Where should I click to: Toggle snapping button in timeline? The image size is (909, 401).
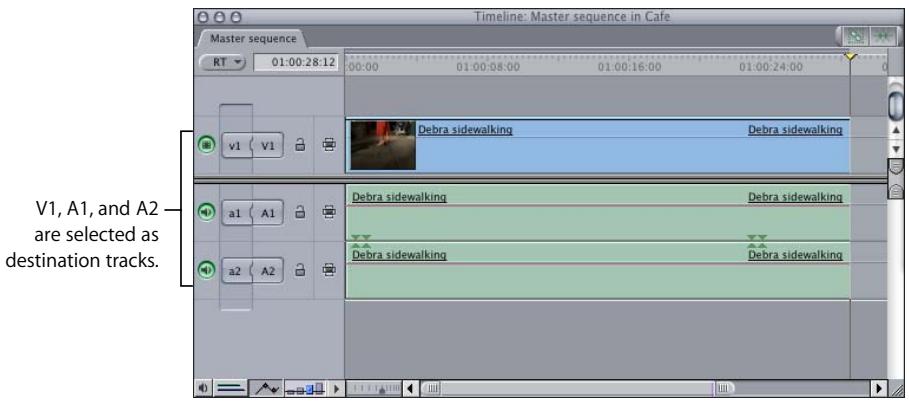(x=881, y=36)
